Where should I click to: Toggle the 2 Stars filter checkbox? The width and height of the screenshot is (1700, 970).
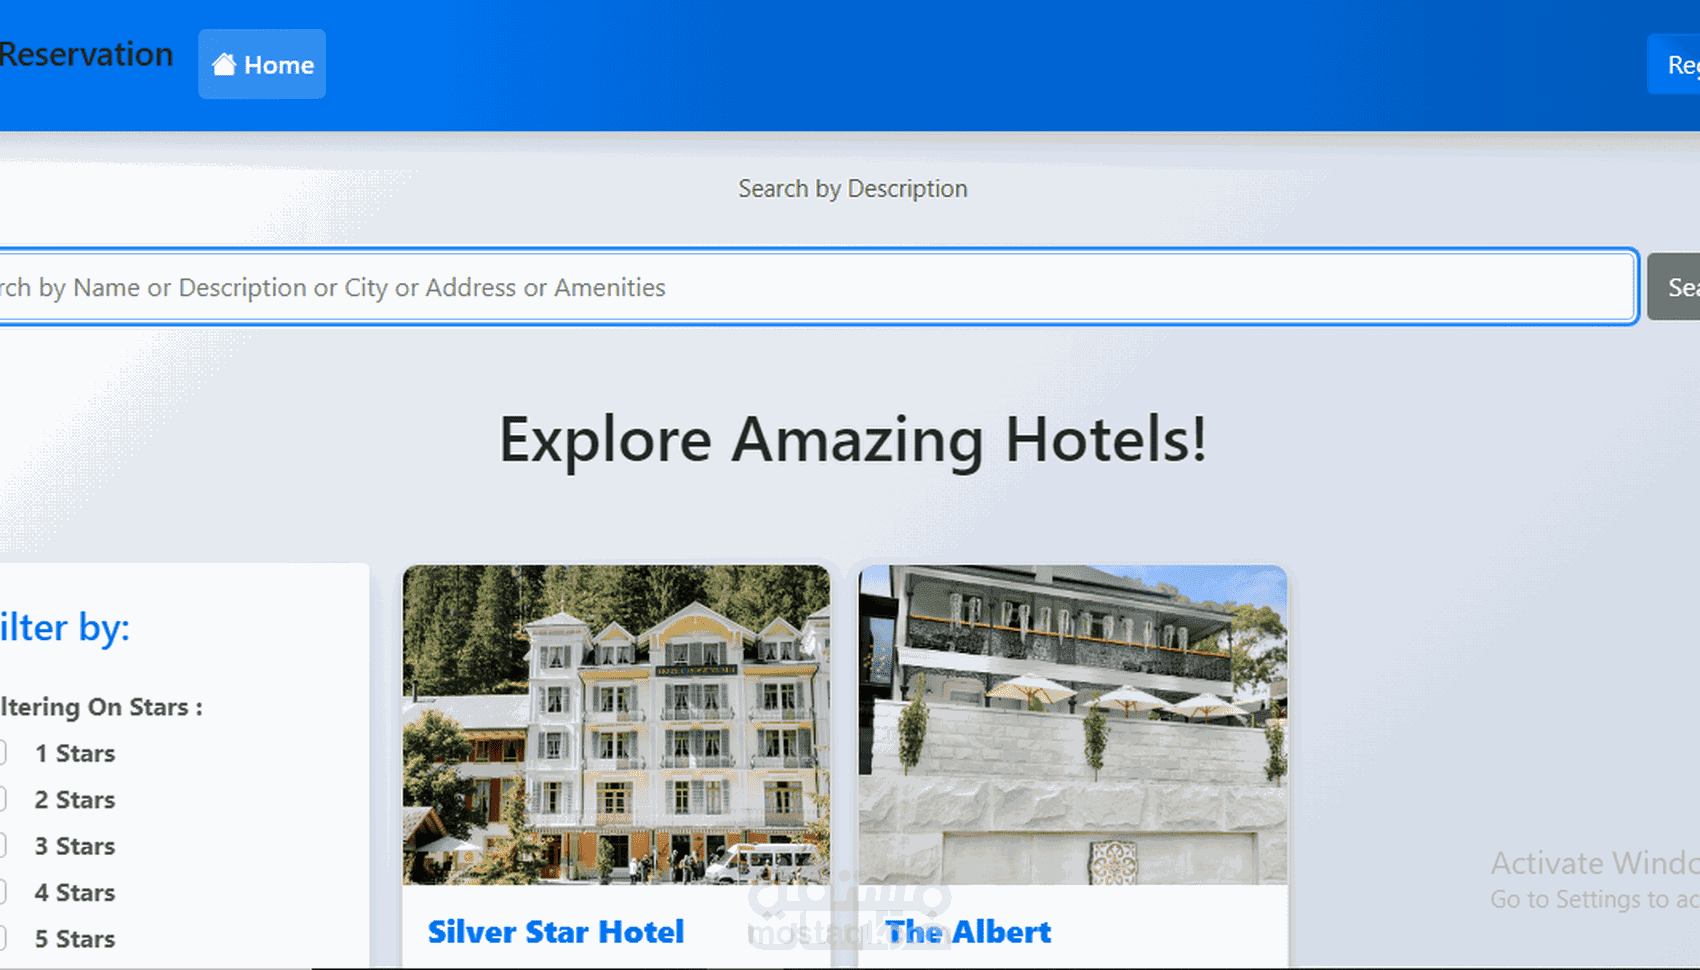(x=3, y=799)
